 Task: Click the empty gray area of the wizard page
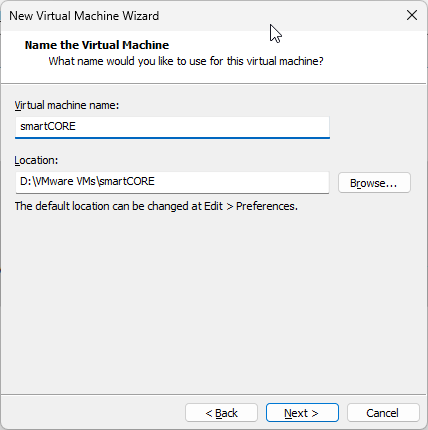pos(213,300)
